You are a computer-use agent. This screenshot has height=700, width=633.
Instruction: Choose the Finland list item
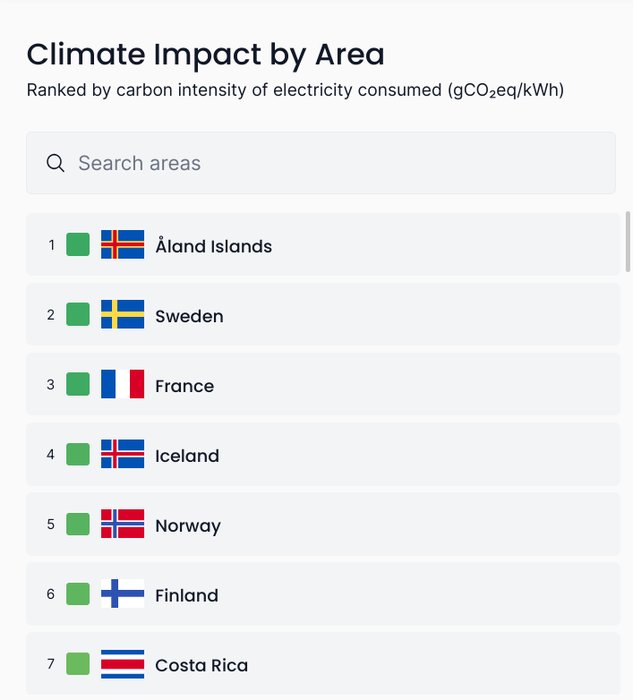pyautogui.click(x=323, y=594)
